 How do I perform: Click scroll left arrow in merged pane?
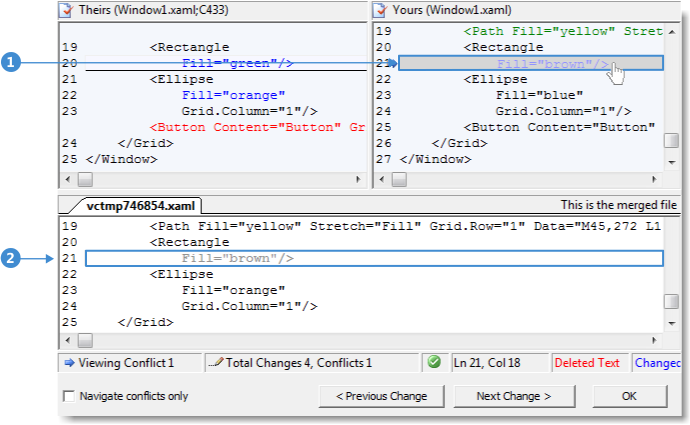(x=68, y=340)
